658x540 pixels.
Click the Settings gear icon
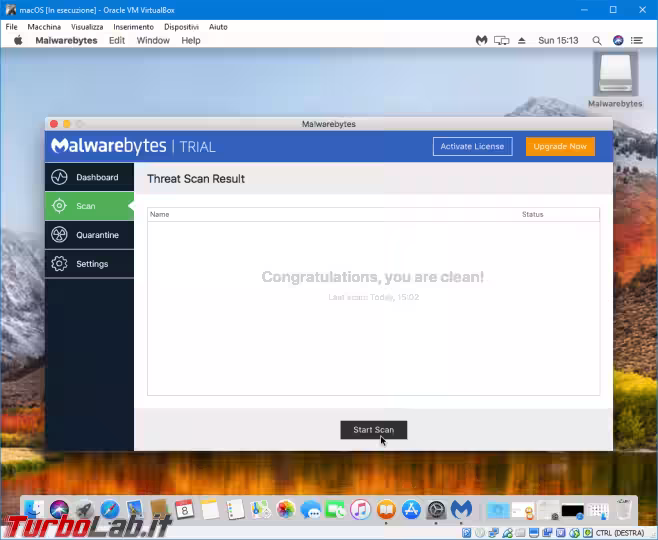(x=59, y=264)
